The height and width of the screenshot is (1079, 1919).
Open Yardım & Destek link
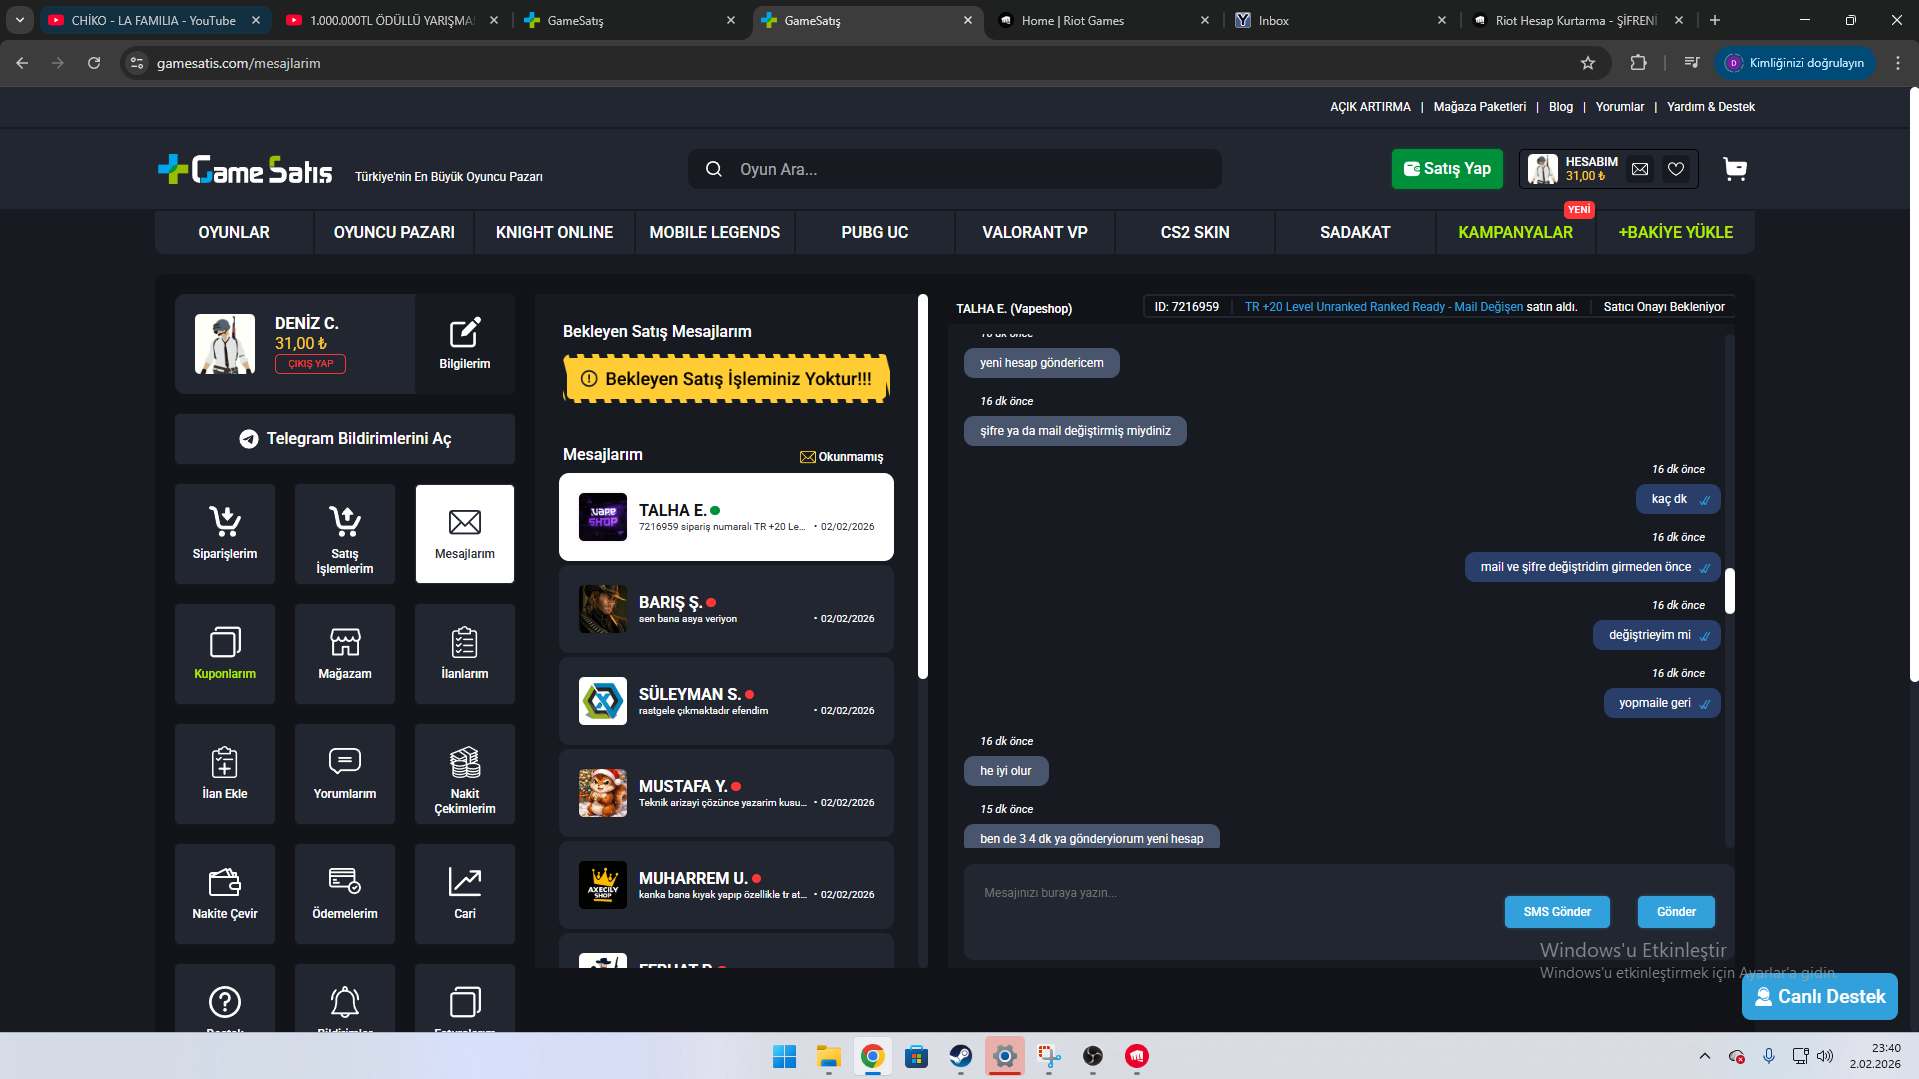coord(1710,107)
